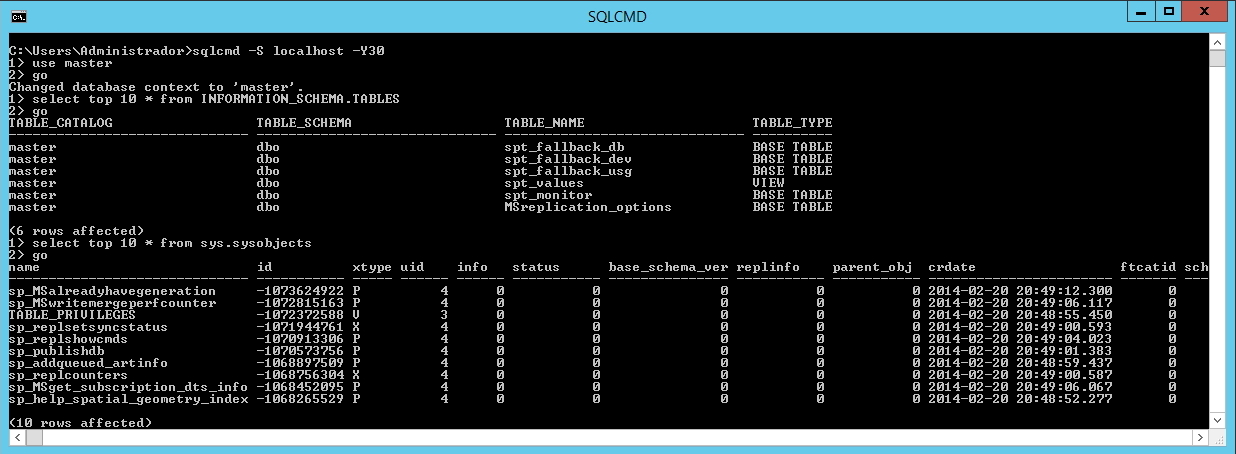Screen dimensions: 1236x454
Task: Click the sp_help_spatial_geometry_index row name
Action: tap(129, 399)
